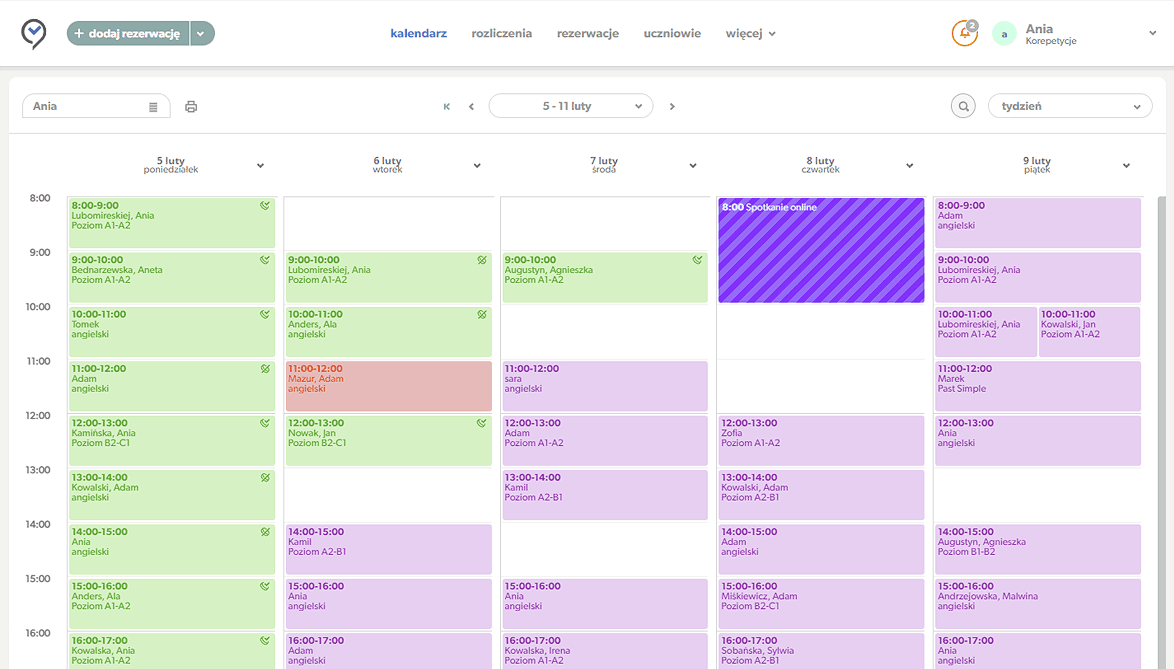
Task: Toggle the status icon on Wednesday 9:00-10:00 lesson
Action: [697, 260]
